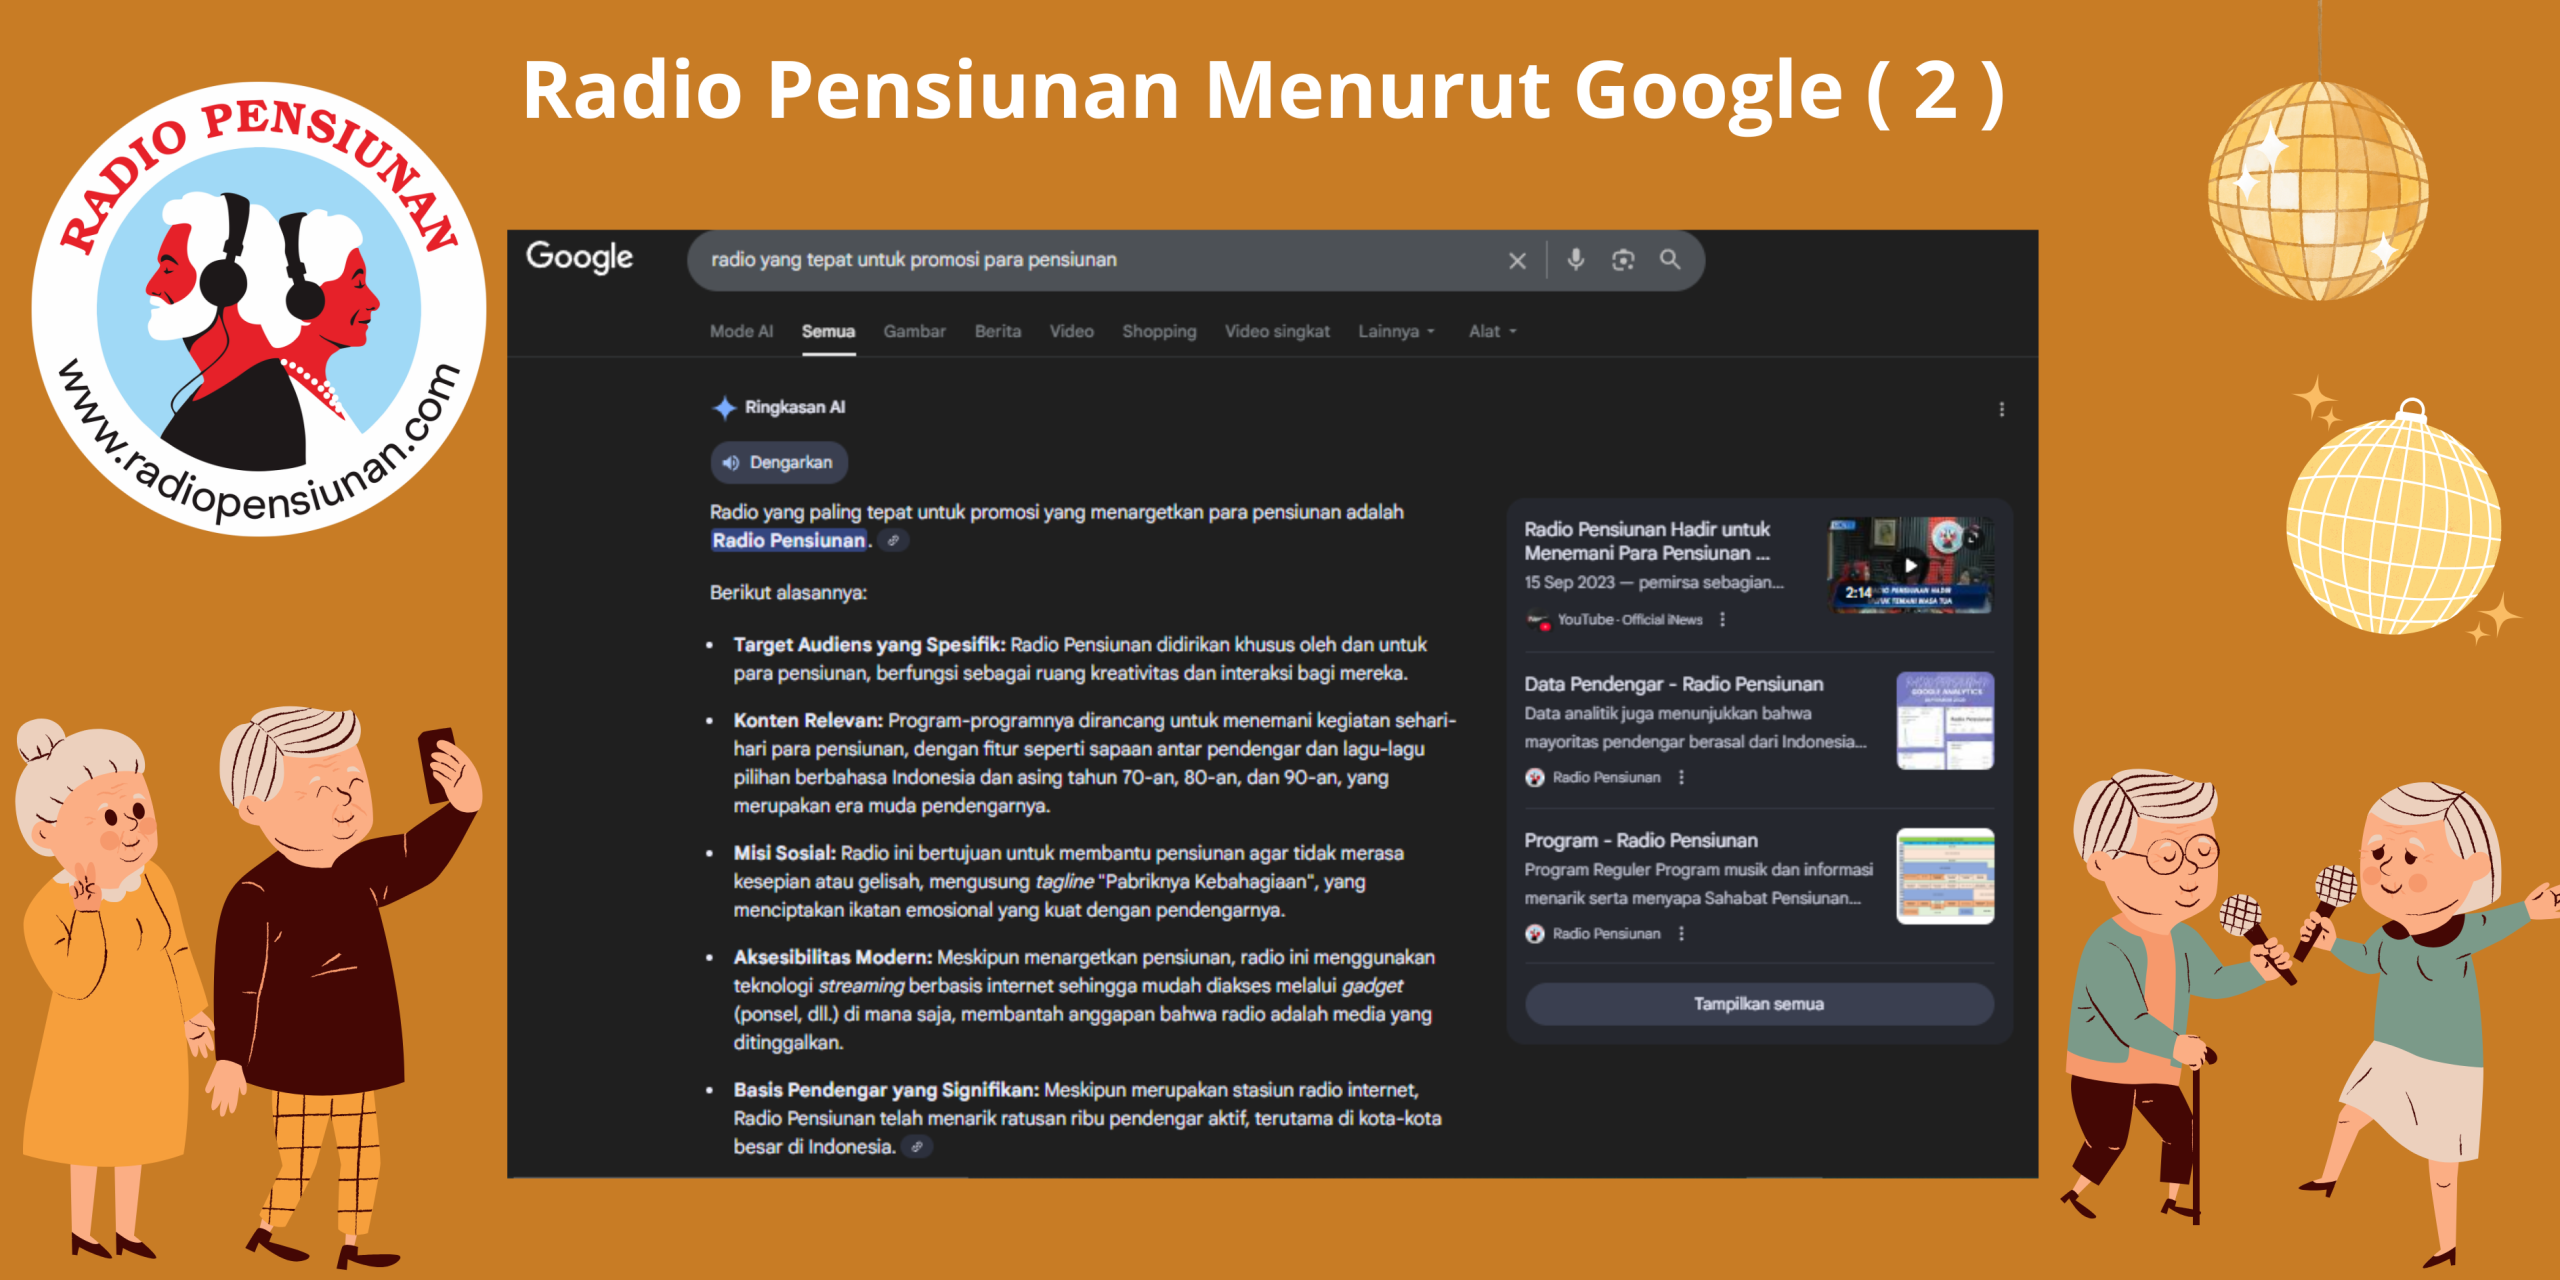Open three-dot menu for Data Pendengar result
The width and height of the screenshot is (2560, 1280).
coord(1681,777)
